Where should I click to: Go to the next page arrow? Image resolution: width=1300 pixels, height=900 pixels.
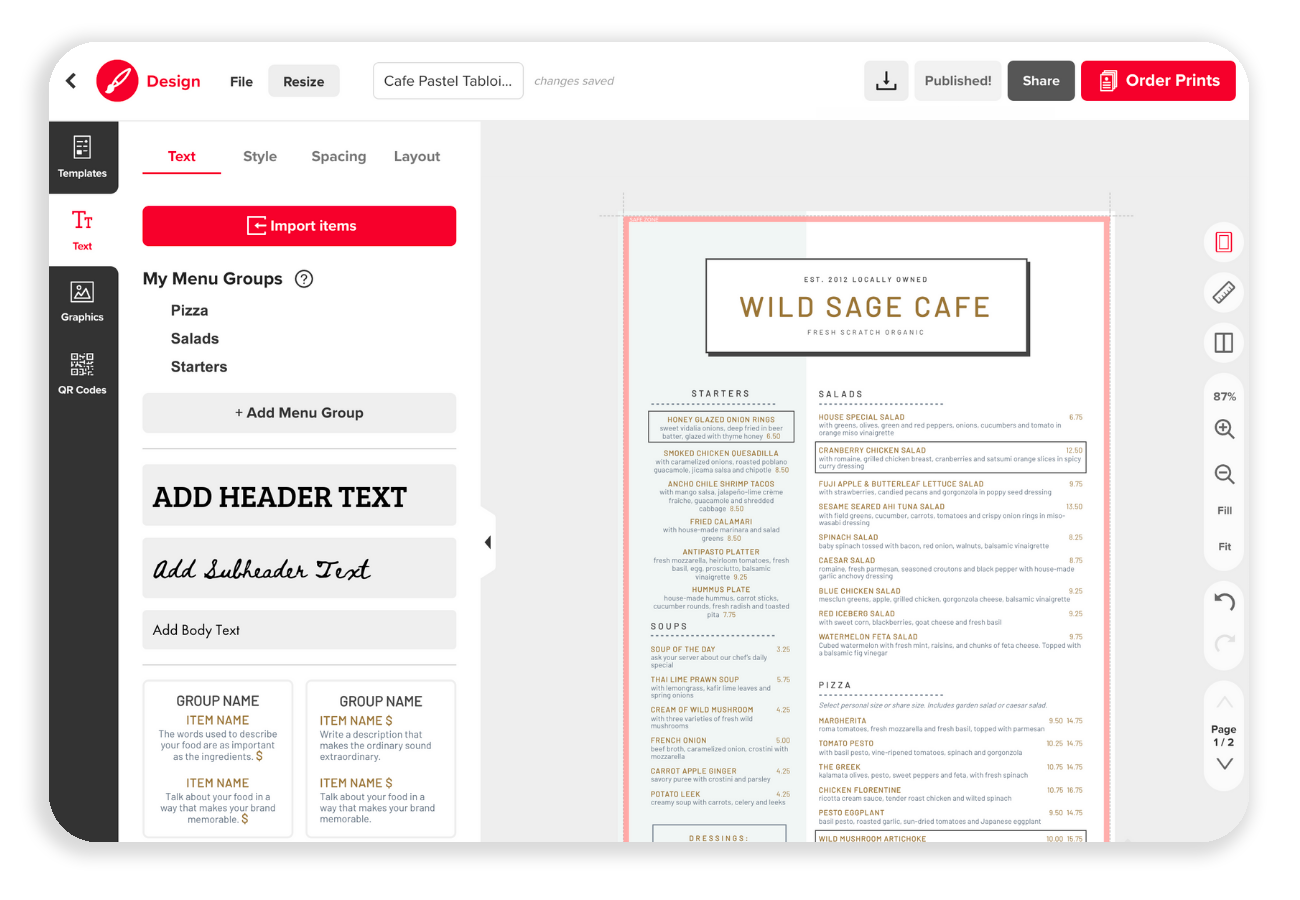1224,764
